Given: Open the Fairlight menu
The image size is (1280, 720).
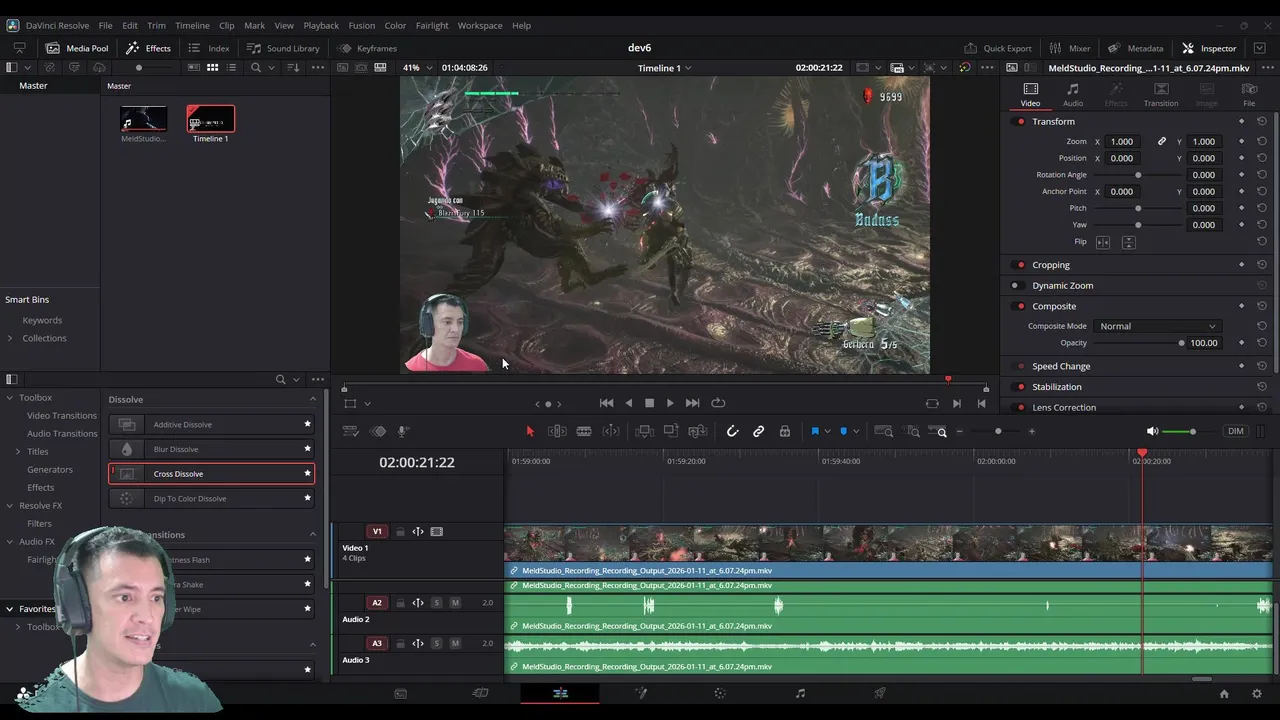Looking at the screenshot, I should 432,25.
